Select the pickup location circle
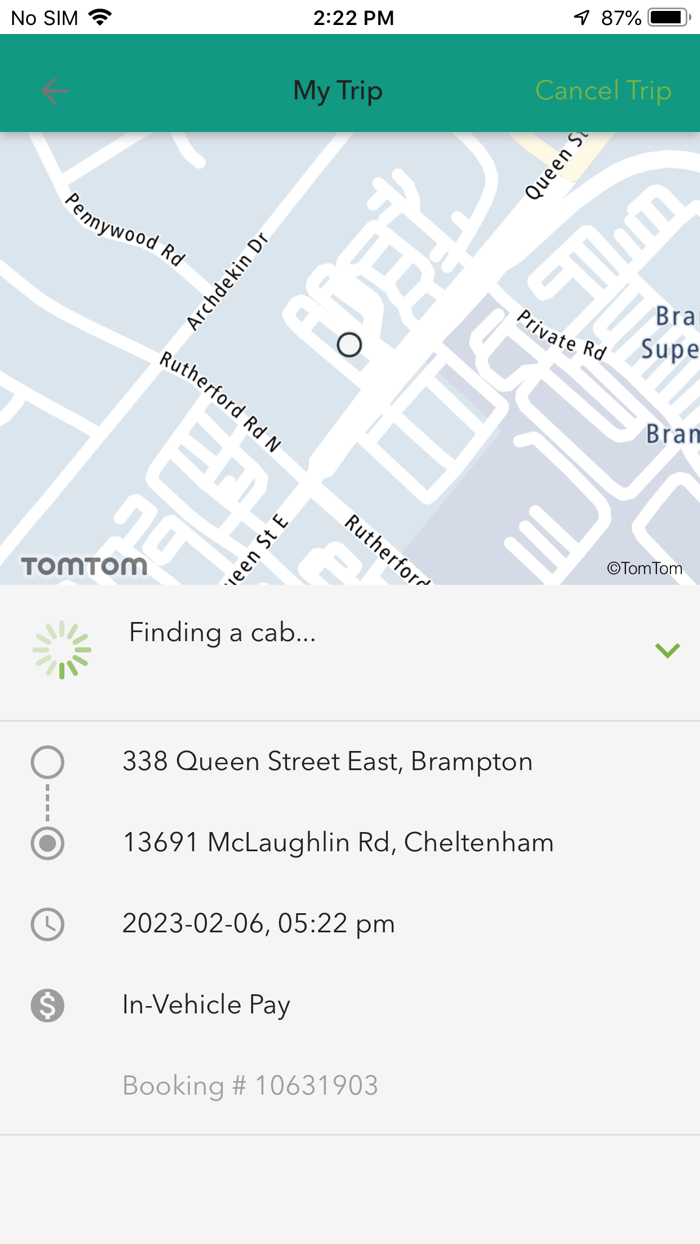Screen dimensions: 700x1244 (x=46, y=761)
